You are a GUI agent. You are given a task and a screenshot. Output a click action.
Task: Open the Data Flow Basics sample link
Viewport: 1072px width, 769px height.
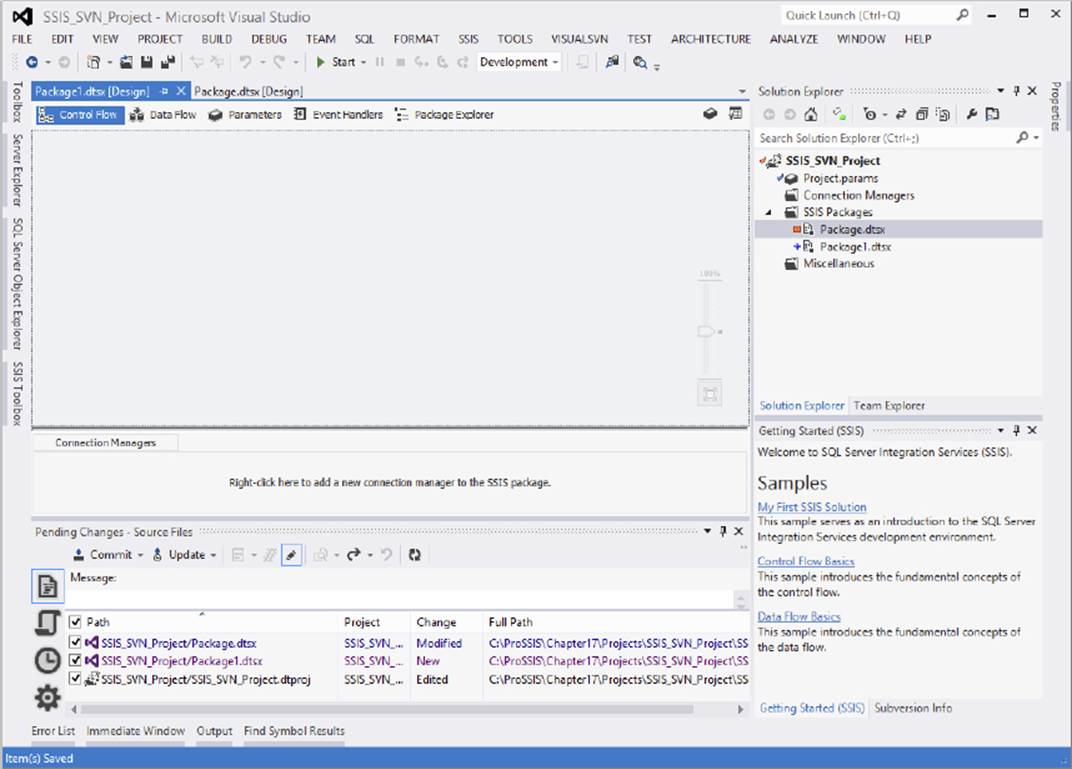click(799, 617)
